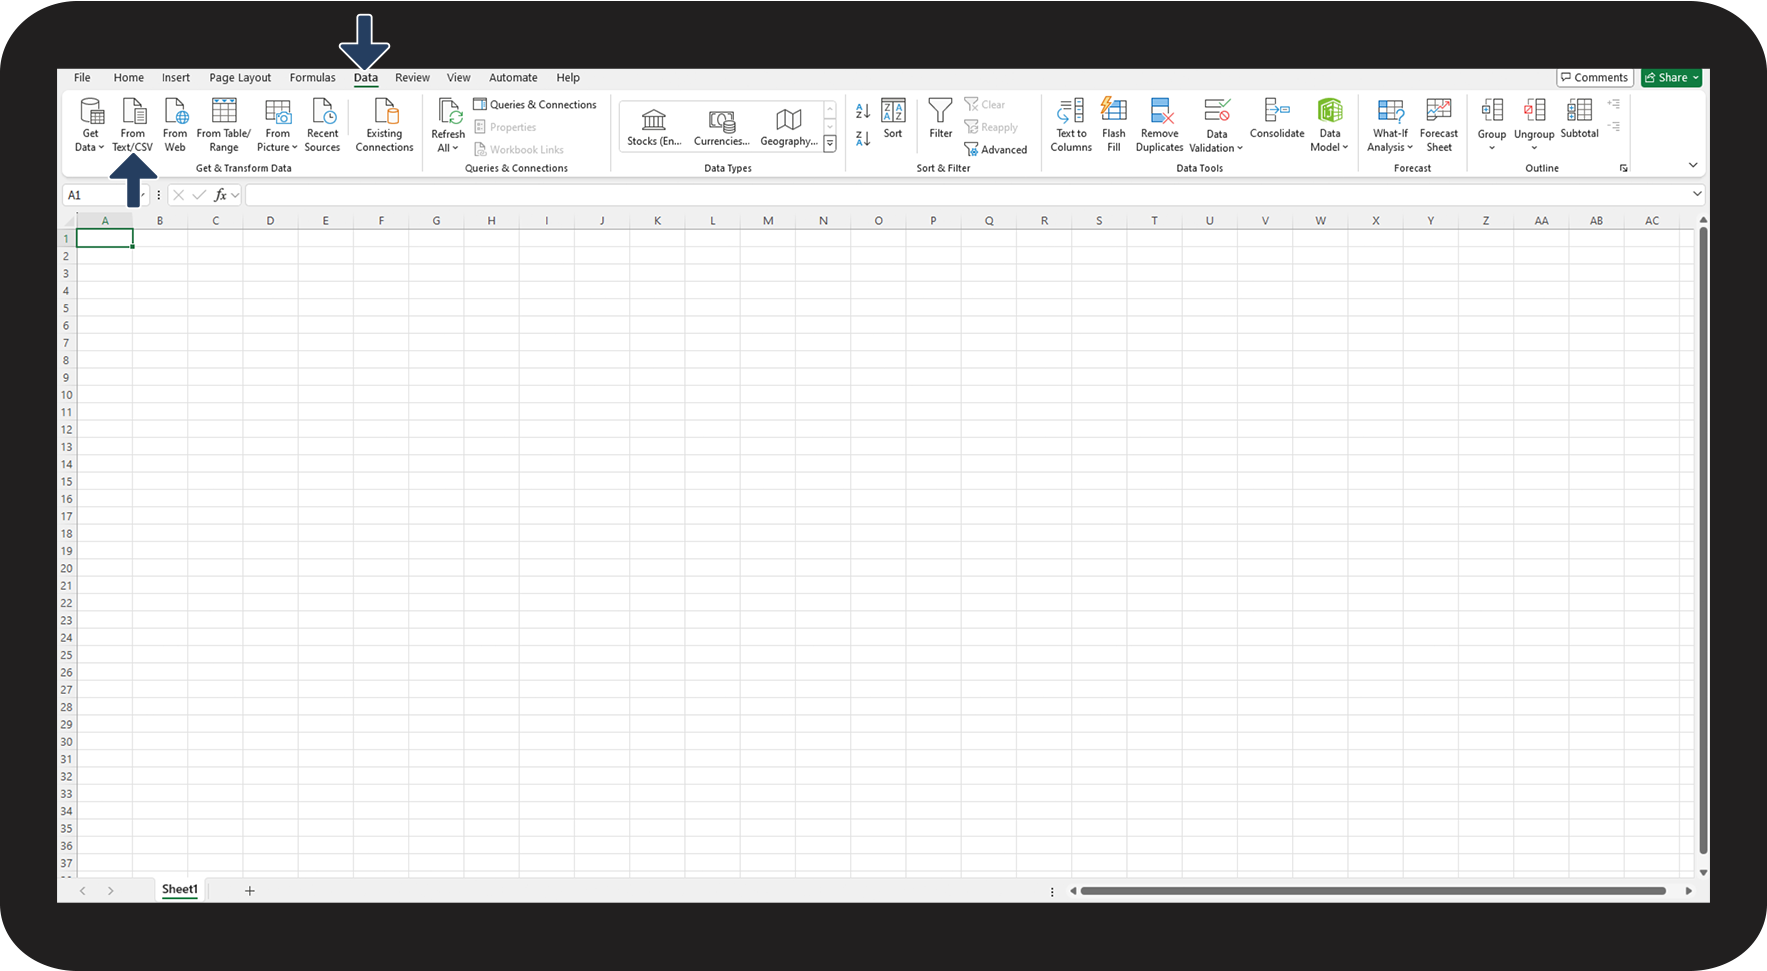Select the Geography data type
This screenshot has width=1767, height=971.
(789, 128)
